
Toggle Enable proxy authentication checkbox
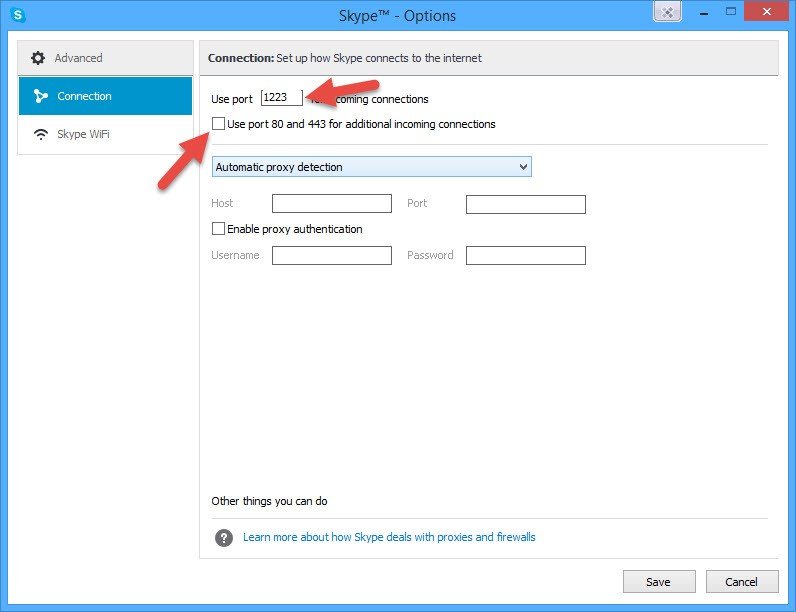point(219,229)
